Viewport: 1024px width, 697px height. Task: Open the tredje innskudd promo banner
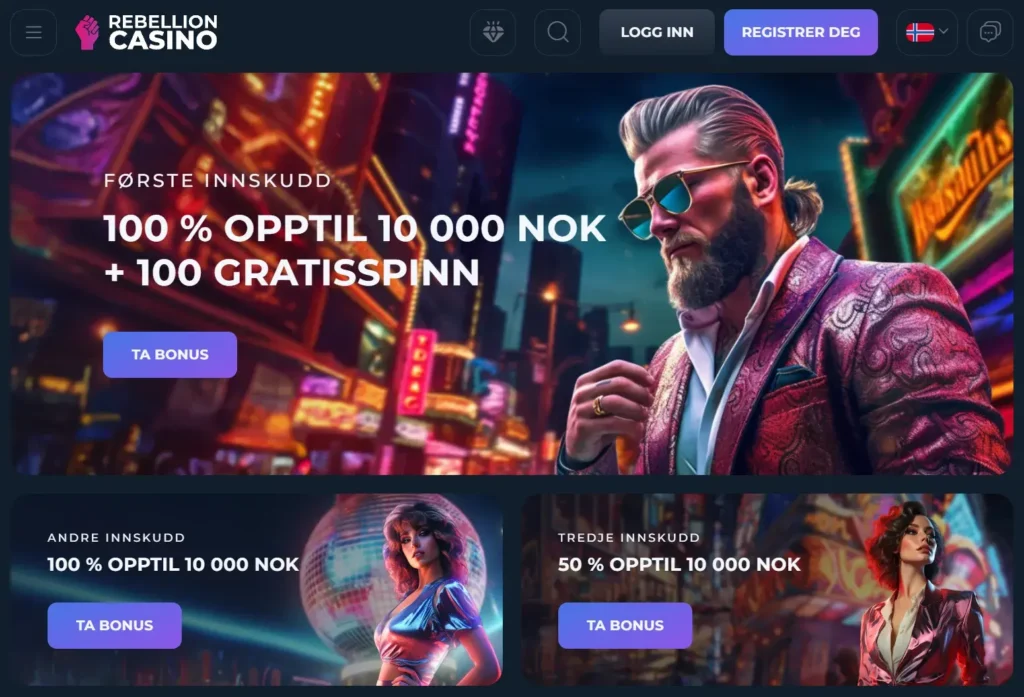[767, 589]
